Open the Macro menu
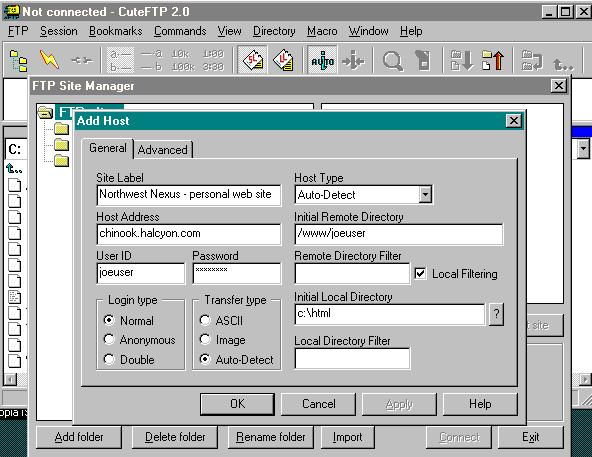This screenshot has height=457, width=592. click(322, 31)
